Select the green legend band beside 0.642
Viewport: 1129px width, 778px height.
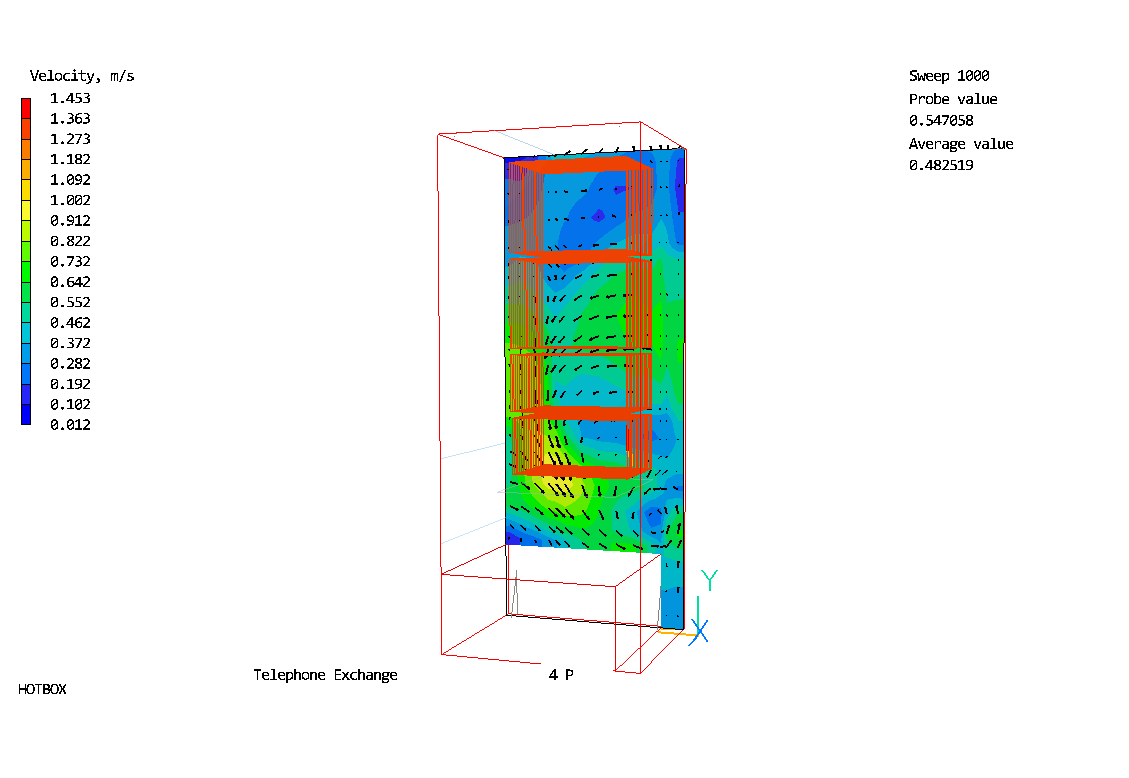coord(26,282)
